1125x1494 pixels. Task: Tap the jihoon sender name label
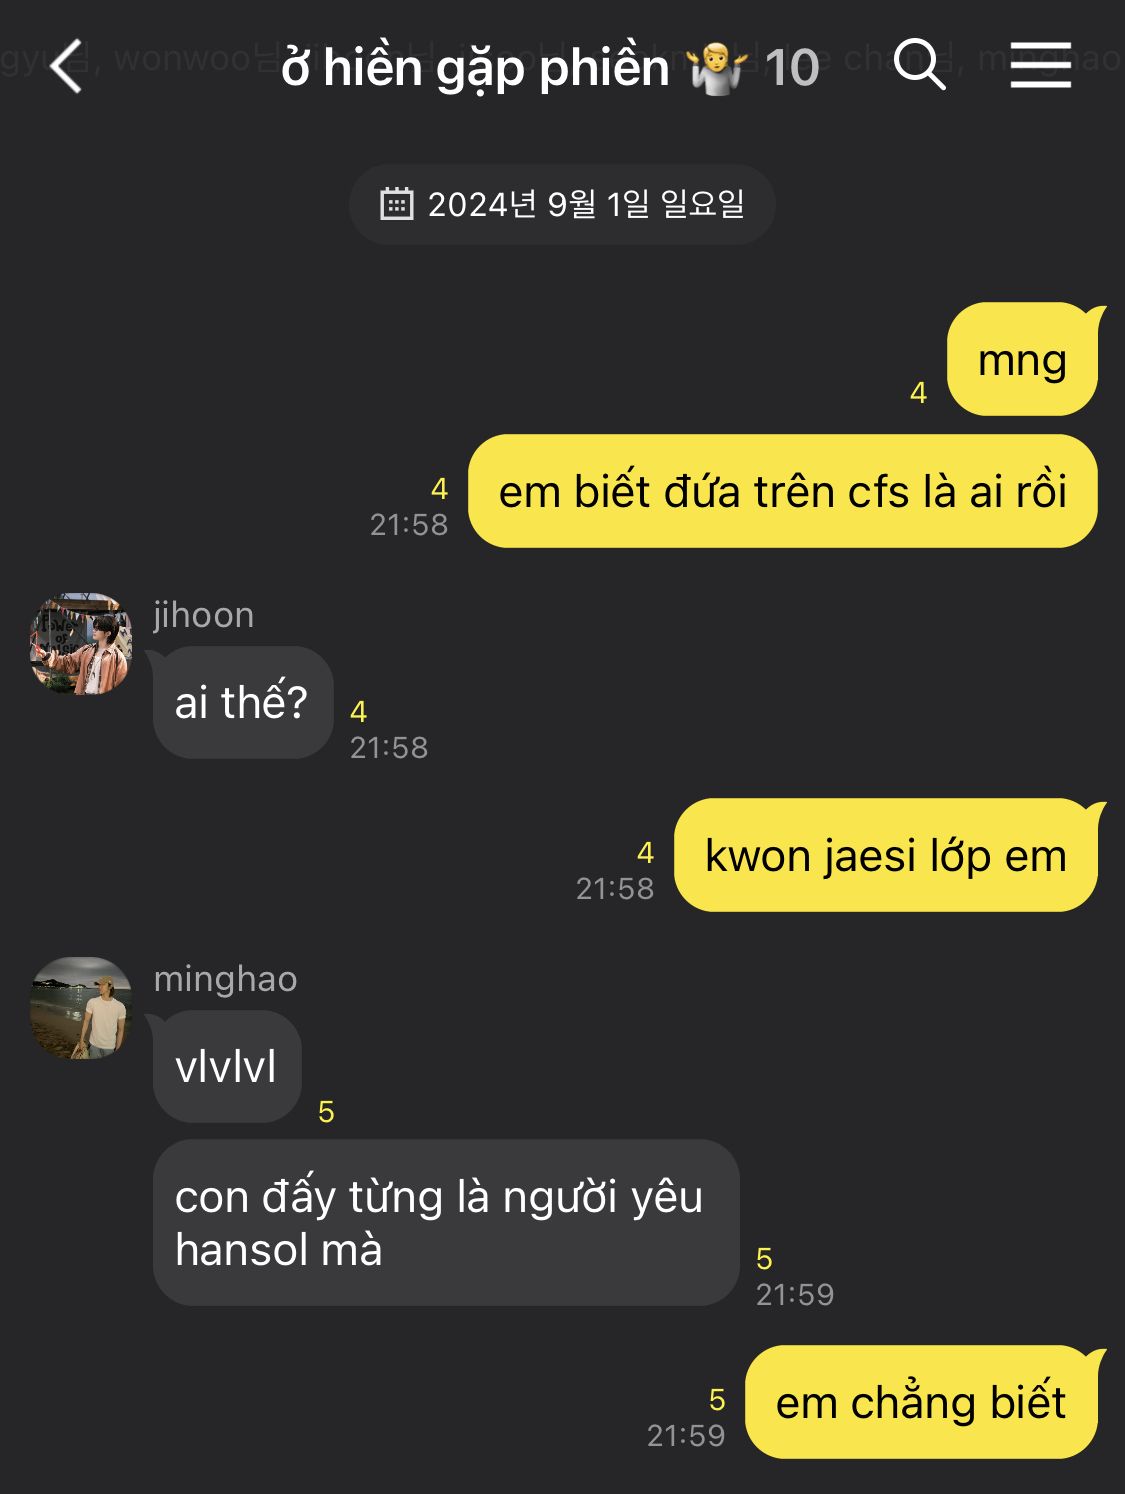tap(204, 615)
